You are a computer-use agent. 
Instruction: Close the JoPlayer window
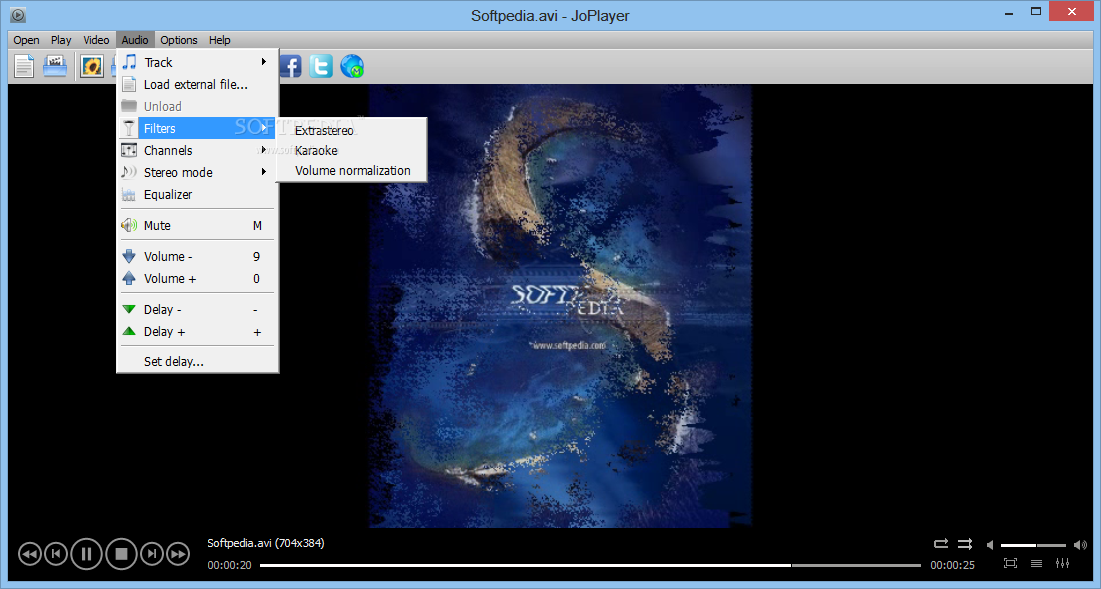click(x=1072, y=12)
